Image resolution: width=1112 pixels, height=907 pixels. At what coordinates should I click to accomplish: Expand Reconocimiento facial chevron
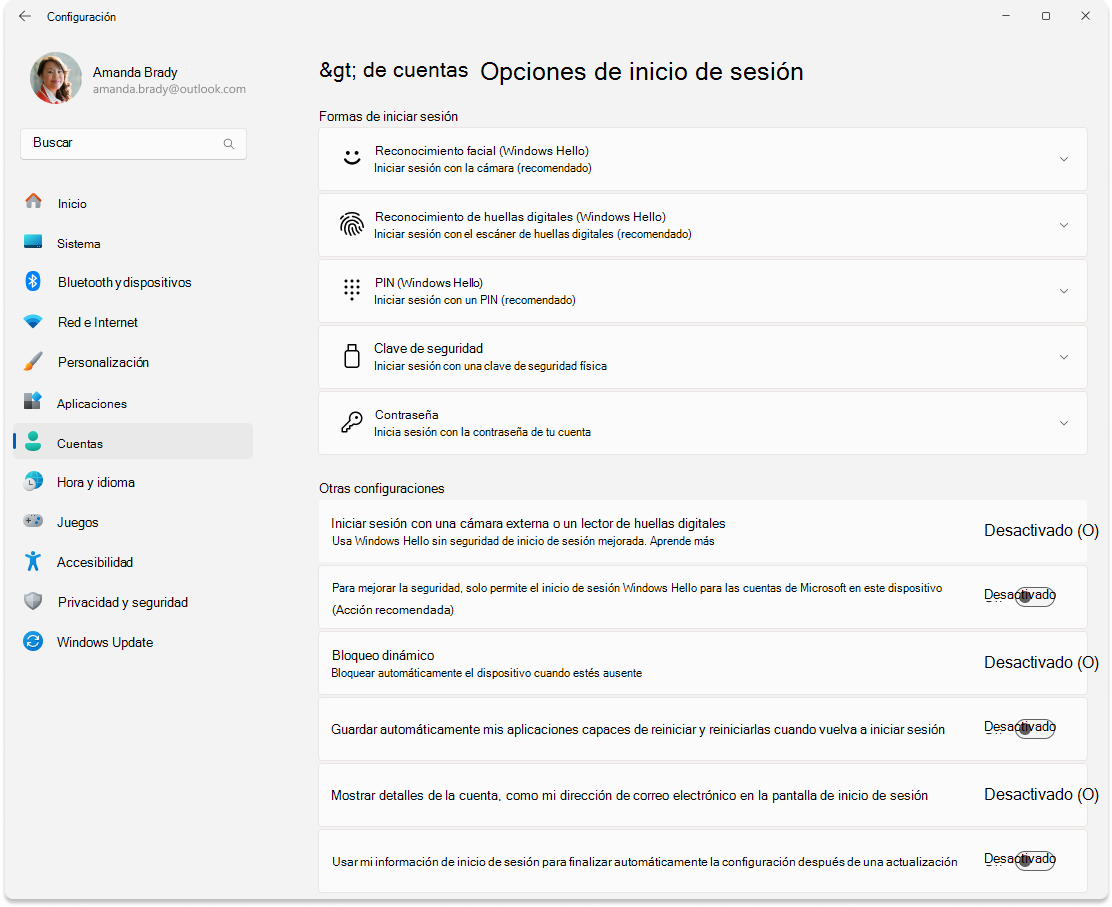1064,160
